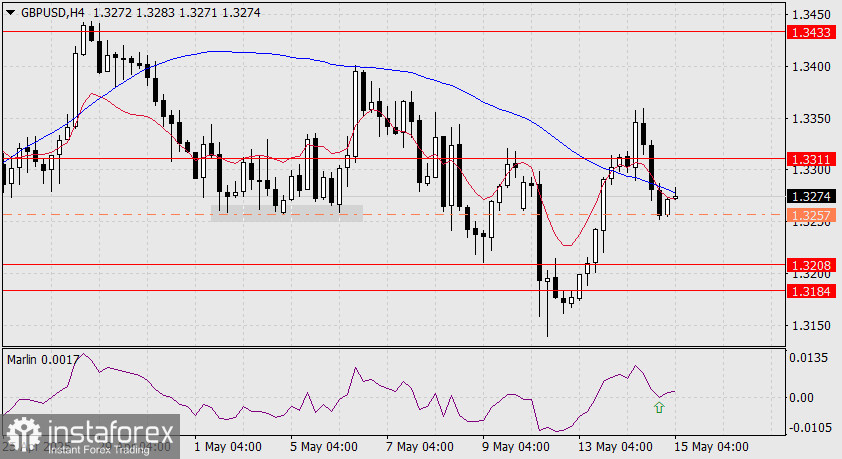
Task: Click the gray support zone rectangle
Action: pyautogui.click(x=287, y=214)
